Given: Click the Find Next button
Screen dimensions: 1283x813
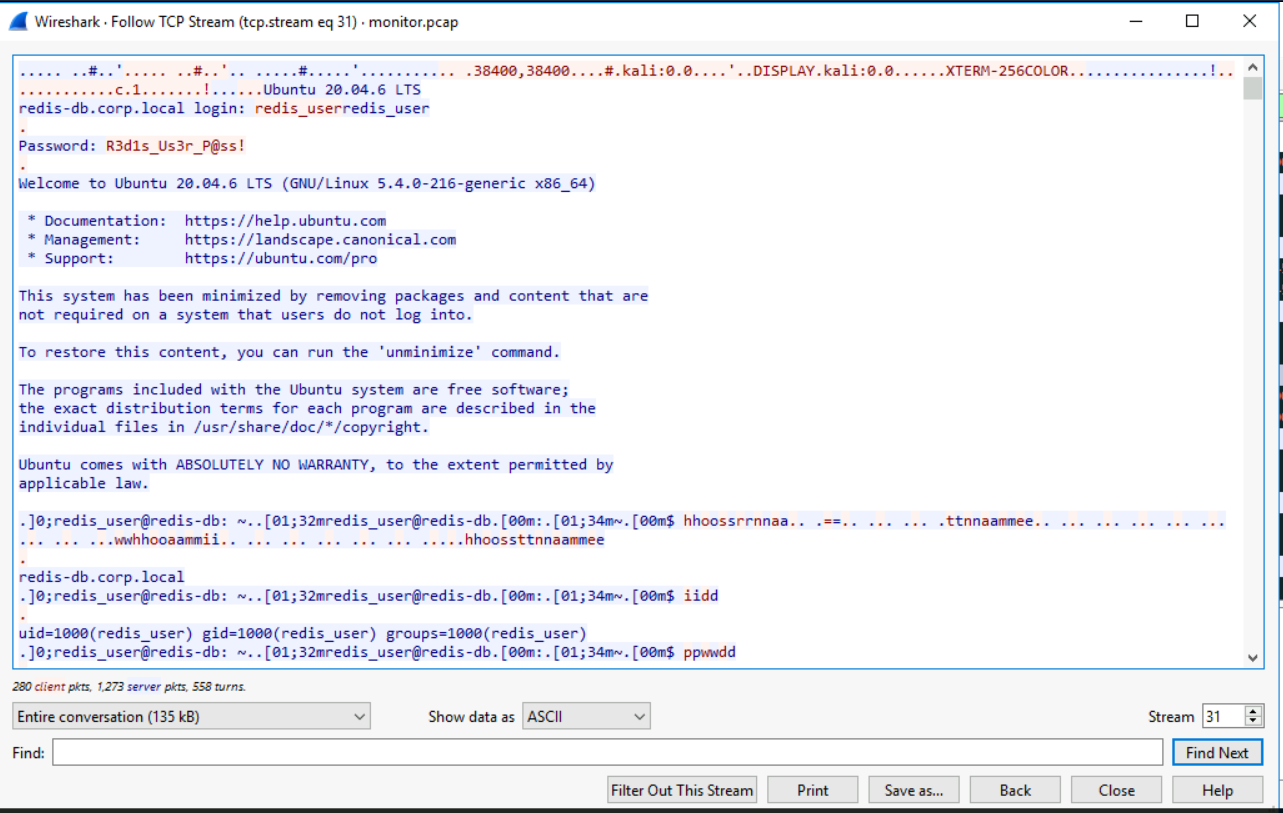Looking at the screenshot, I should coord(1217,752).
